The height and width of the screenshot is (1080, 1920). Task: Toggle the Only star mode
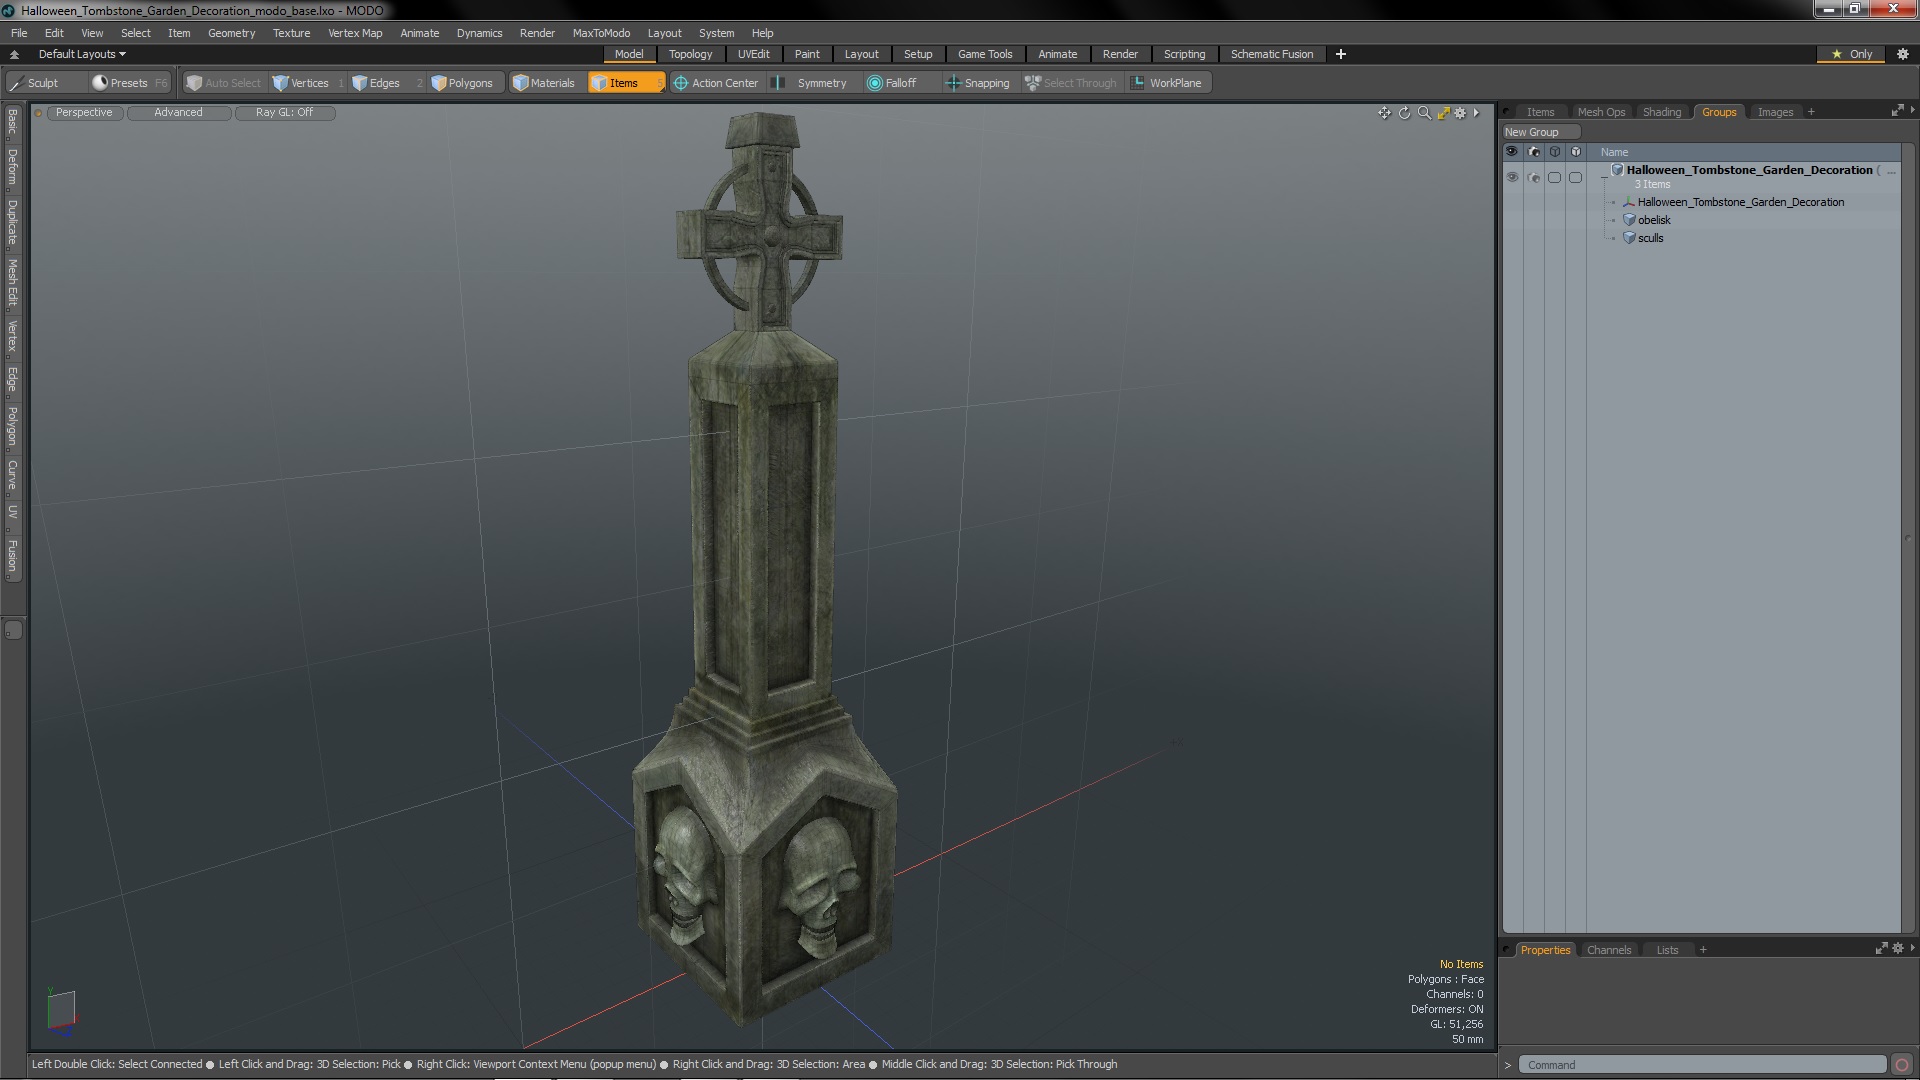1852,54
